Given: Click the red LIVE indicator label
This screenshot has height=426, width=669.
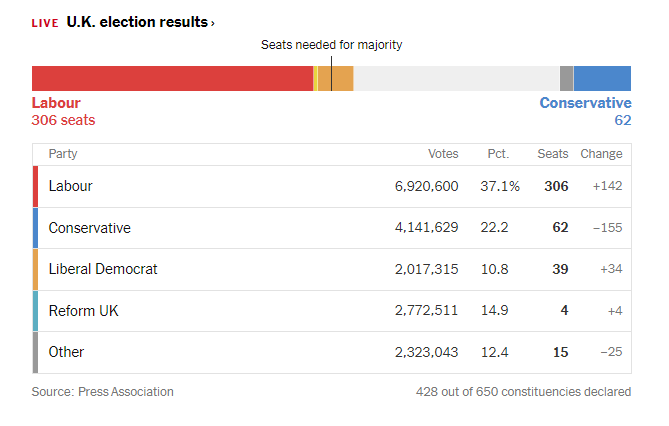Looking at the screenshot, I should tap(45, 23).
